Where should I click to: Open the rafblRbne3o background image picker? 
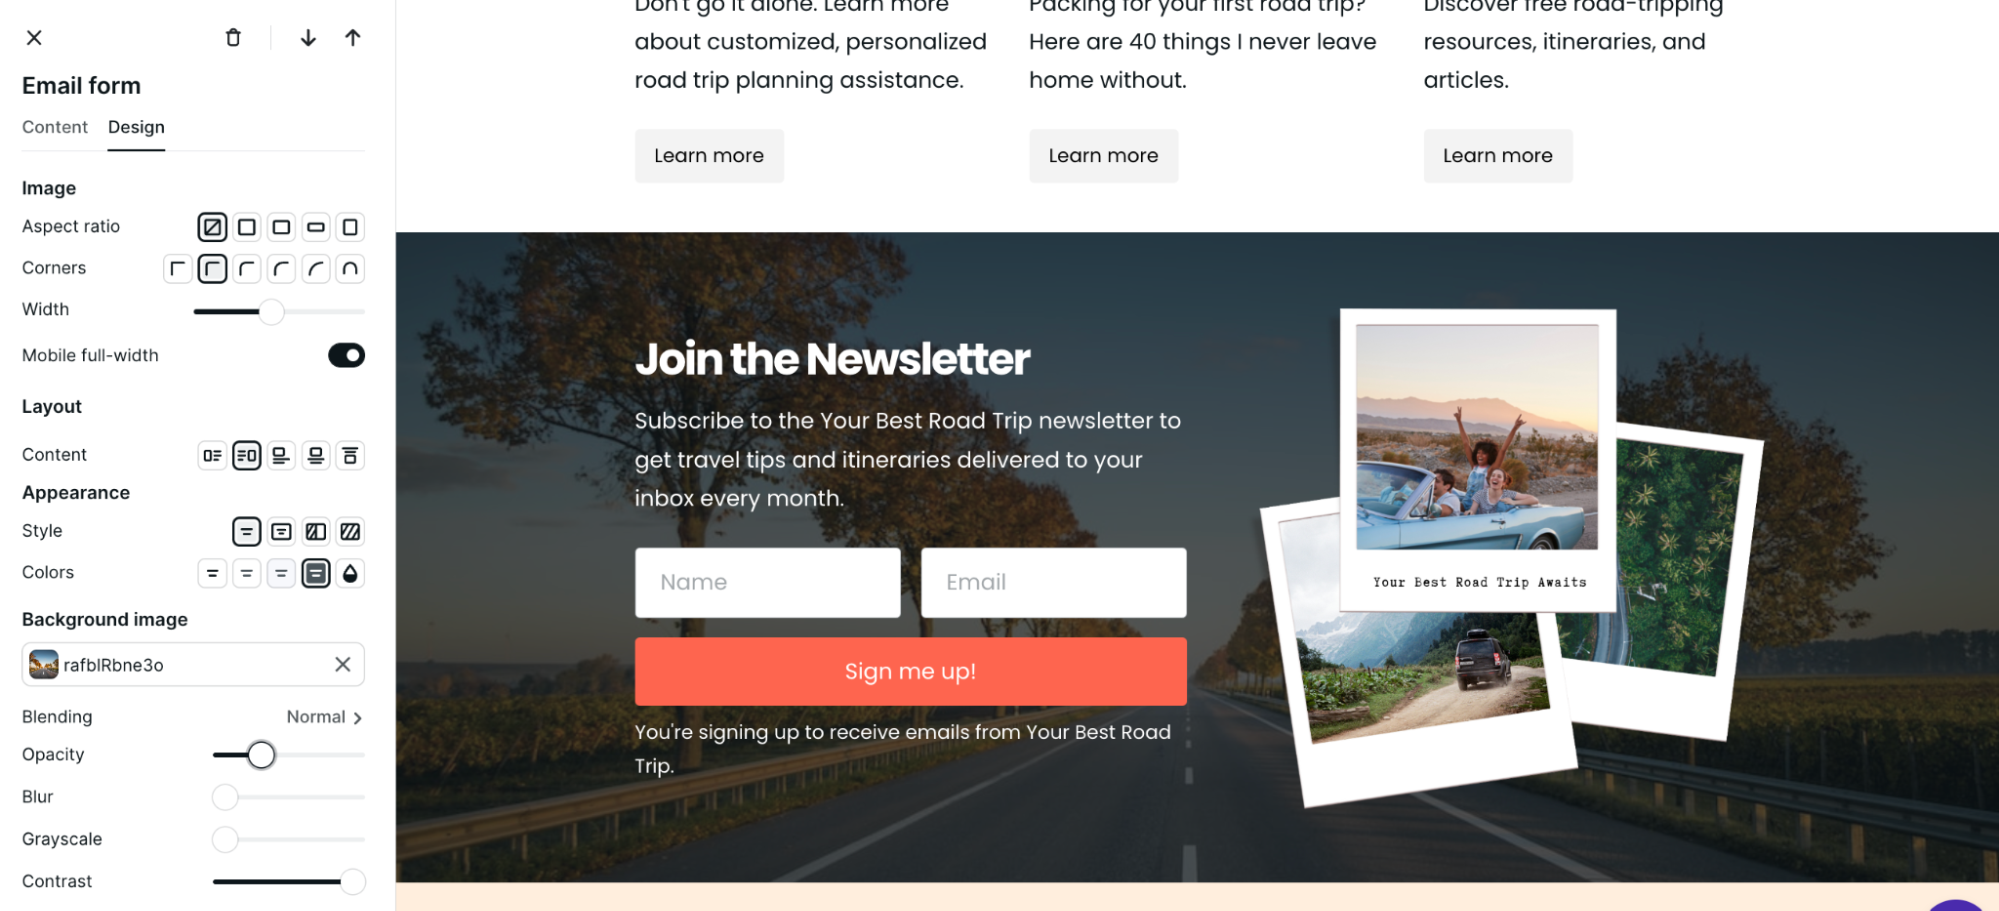[178, 665]
